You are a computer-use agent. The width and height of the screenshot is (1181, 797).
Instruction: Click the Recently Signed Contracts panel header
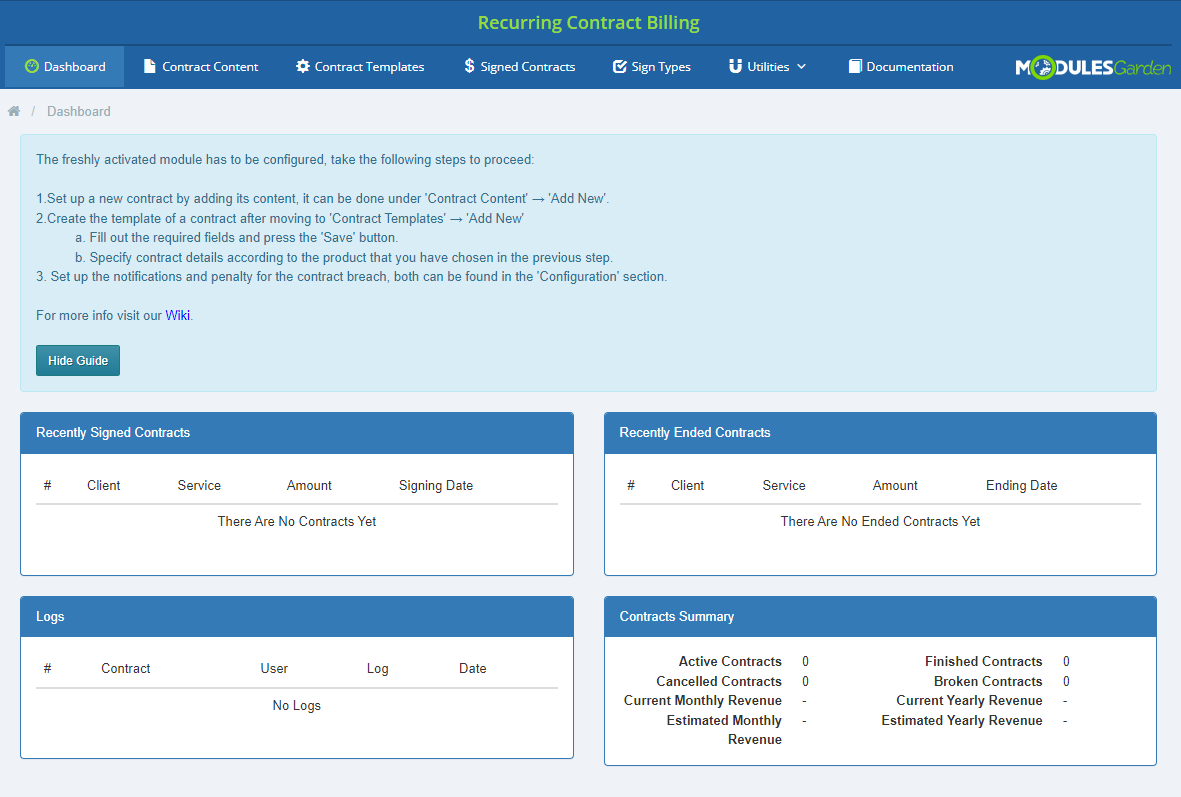tap(297, 432)
